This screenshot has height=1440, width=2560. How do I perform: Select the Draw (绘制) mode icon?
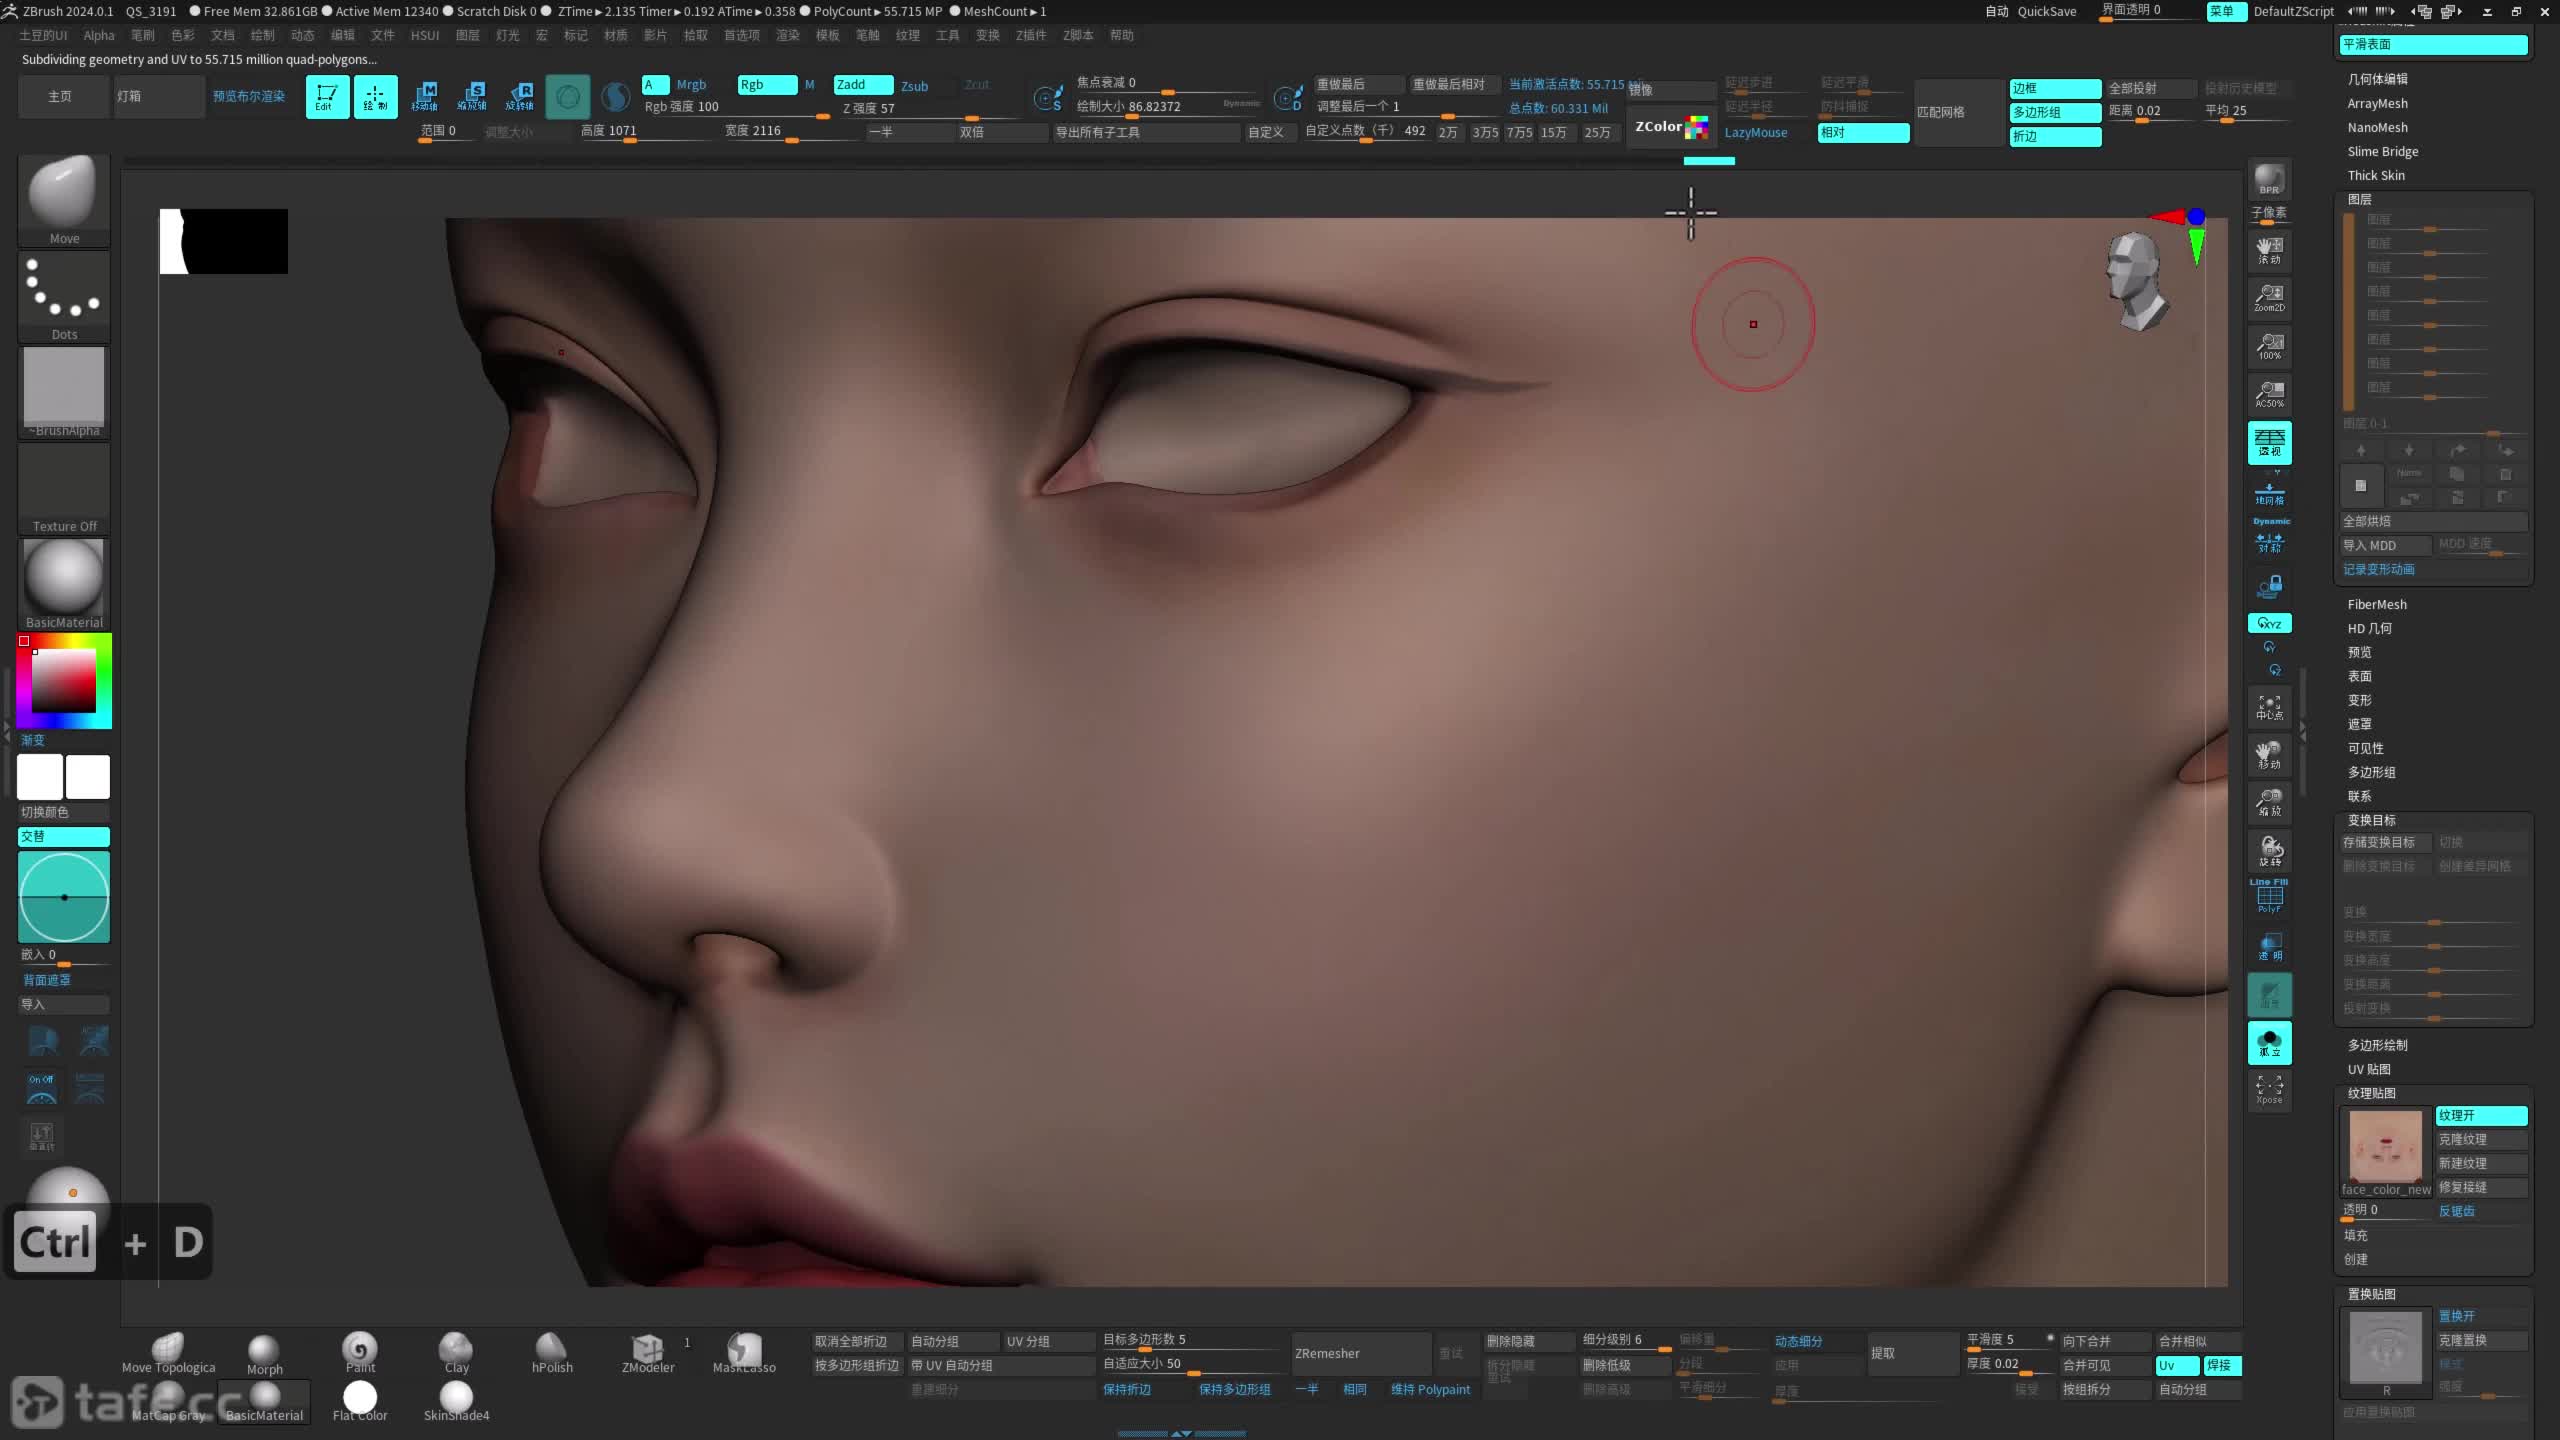coord(375,97)
